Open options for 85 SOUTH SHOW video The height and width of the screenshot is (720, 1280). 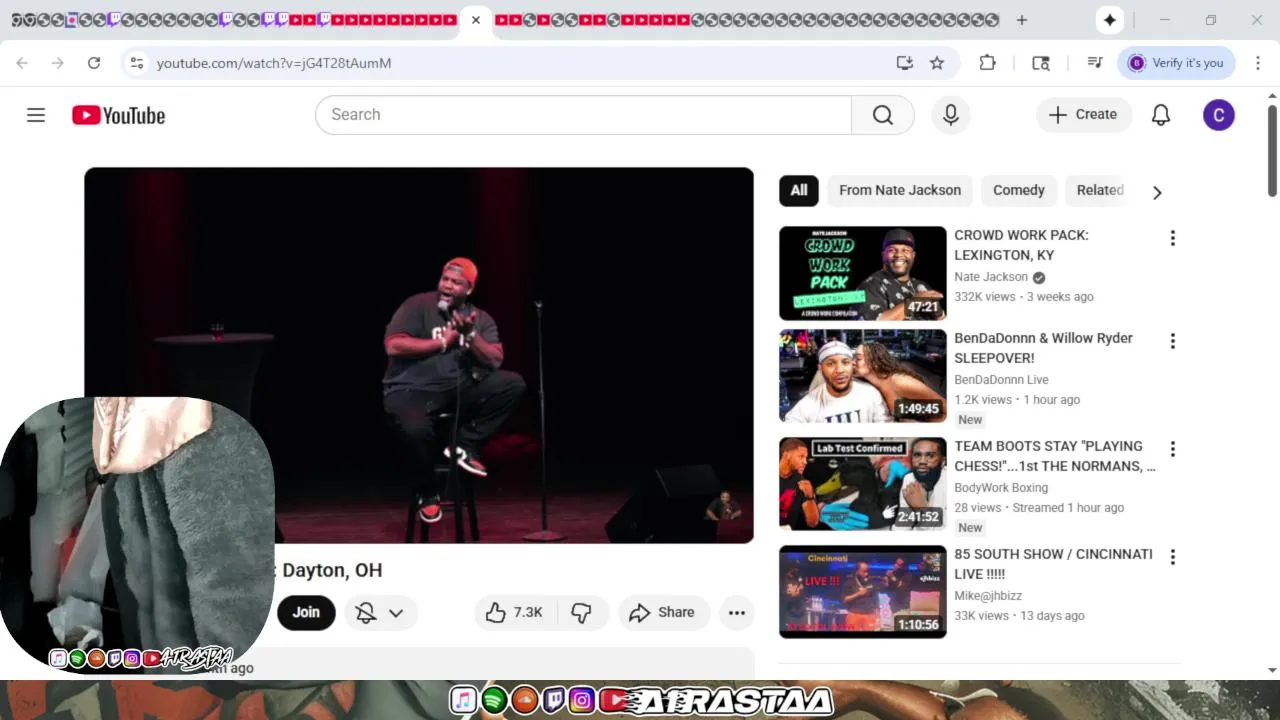pos(1172,557)
